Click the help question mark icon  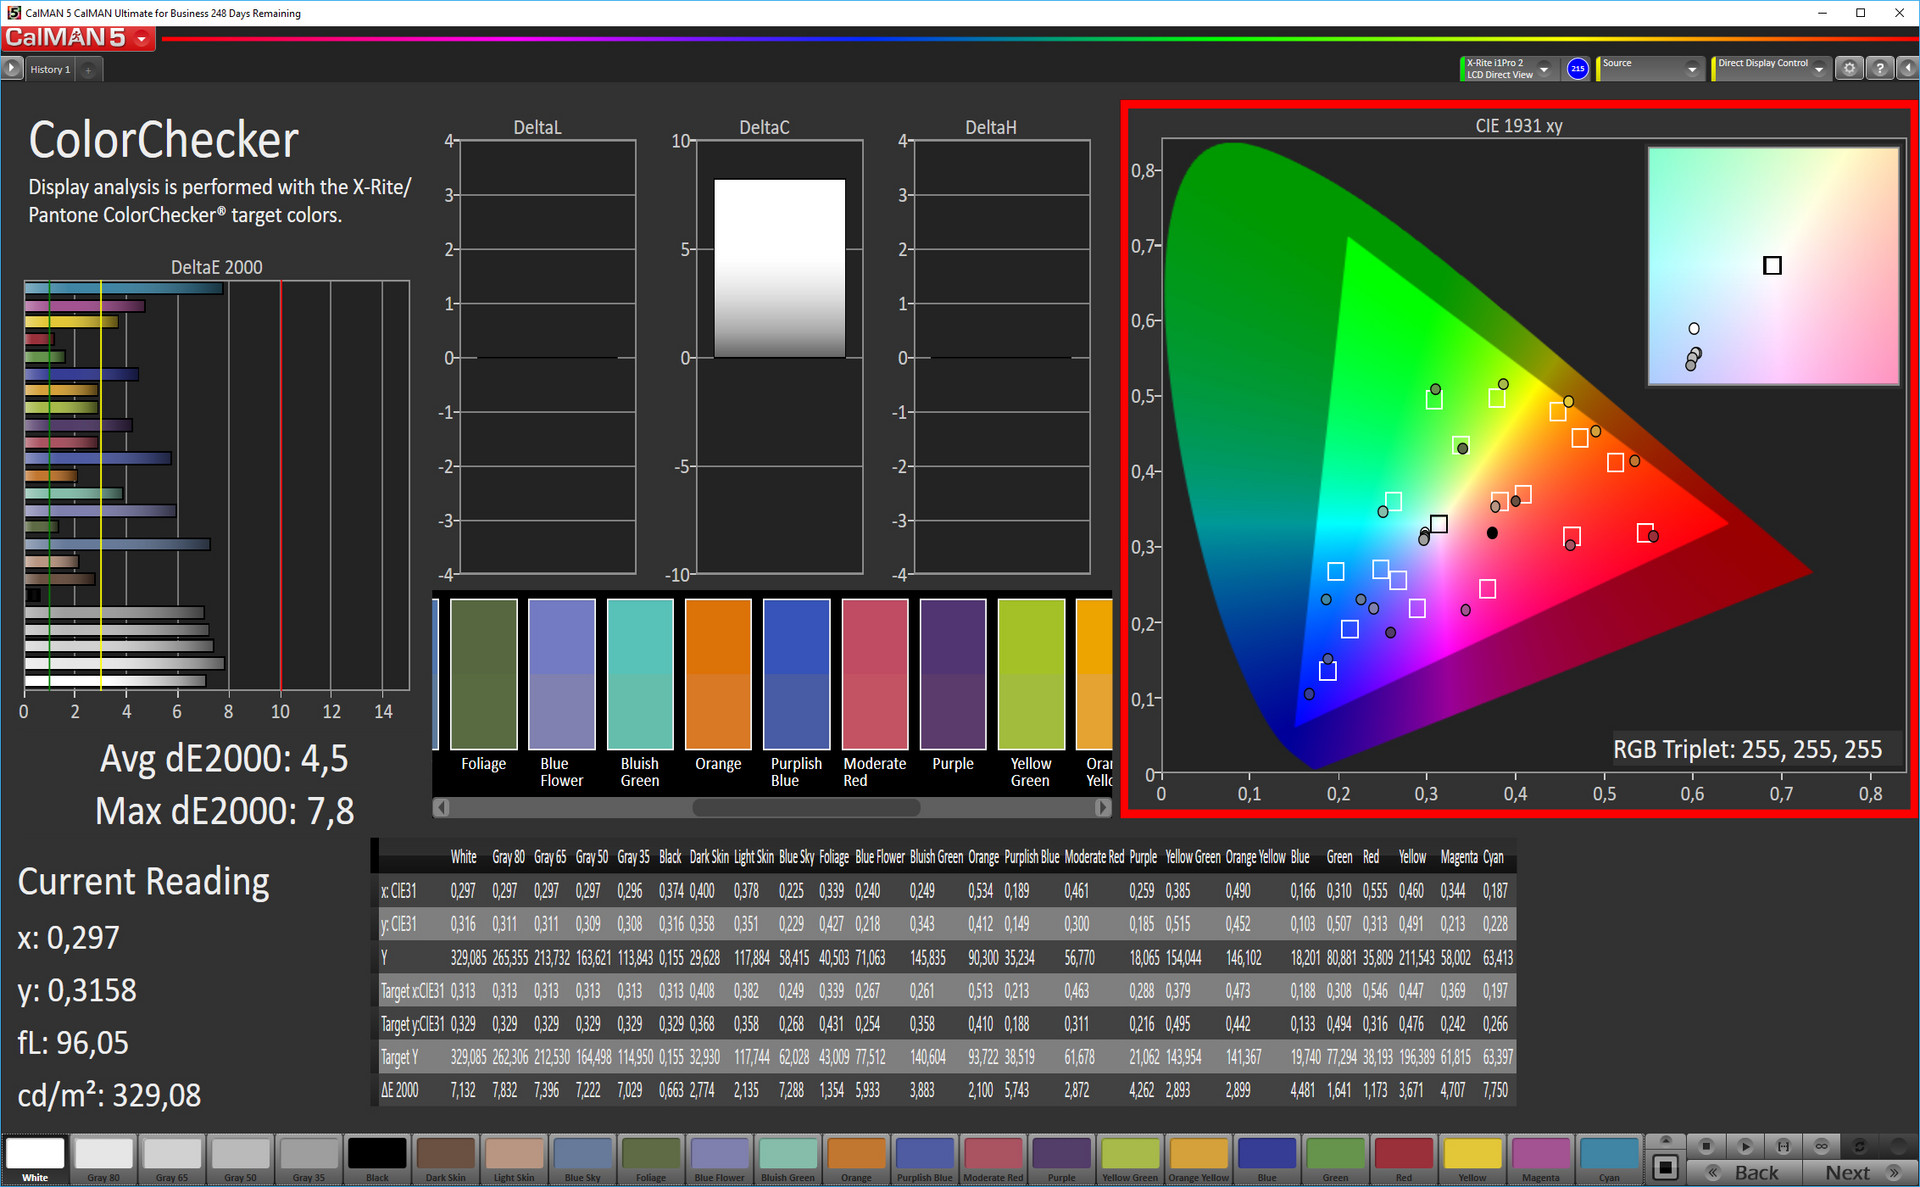pos(1880,68)
